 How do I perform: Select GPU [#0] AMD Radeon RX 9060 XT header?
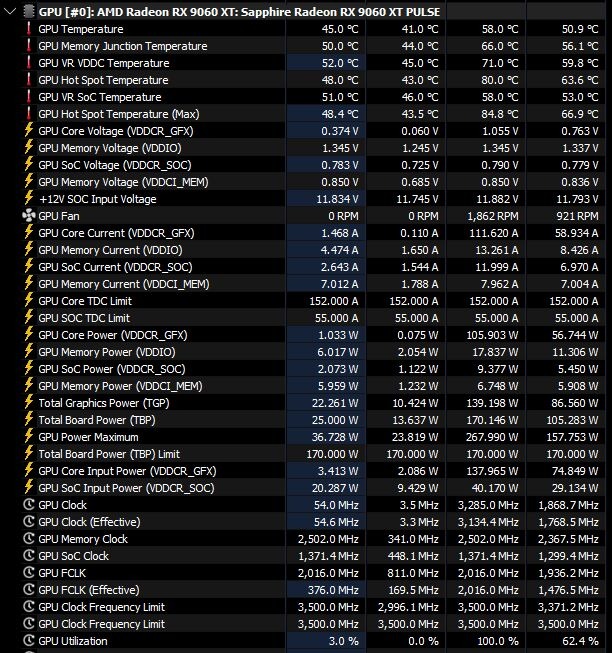tap(239, 12)
